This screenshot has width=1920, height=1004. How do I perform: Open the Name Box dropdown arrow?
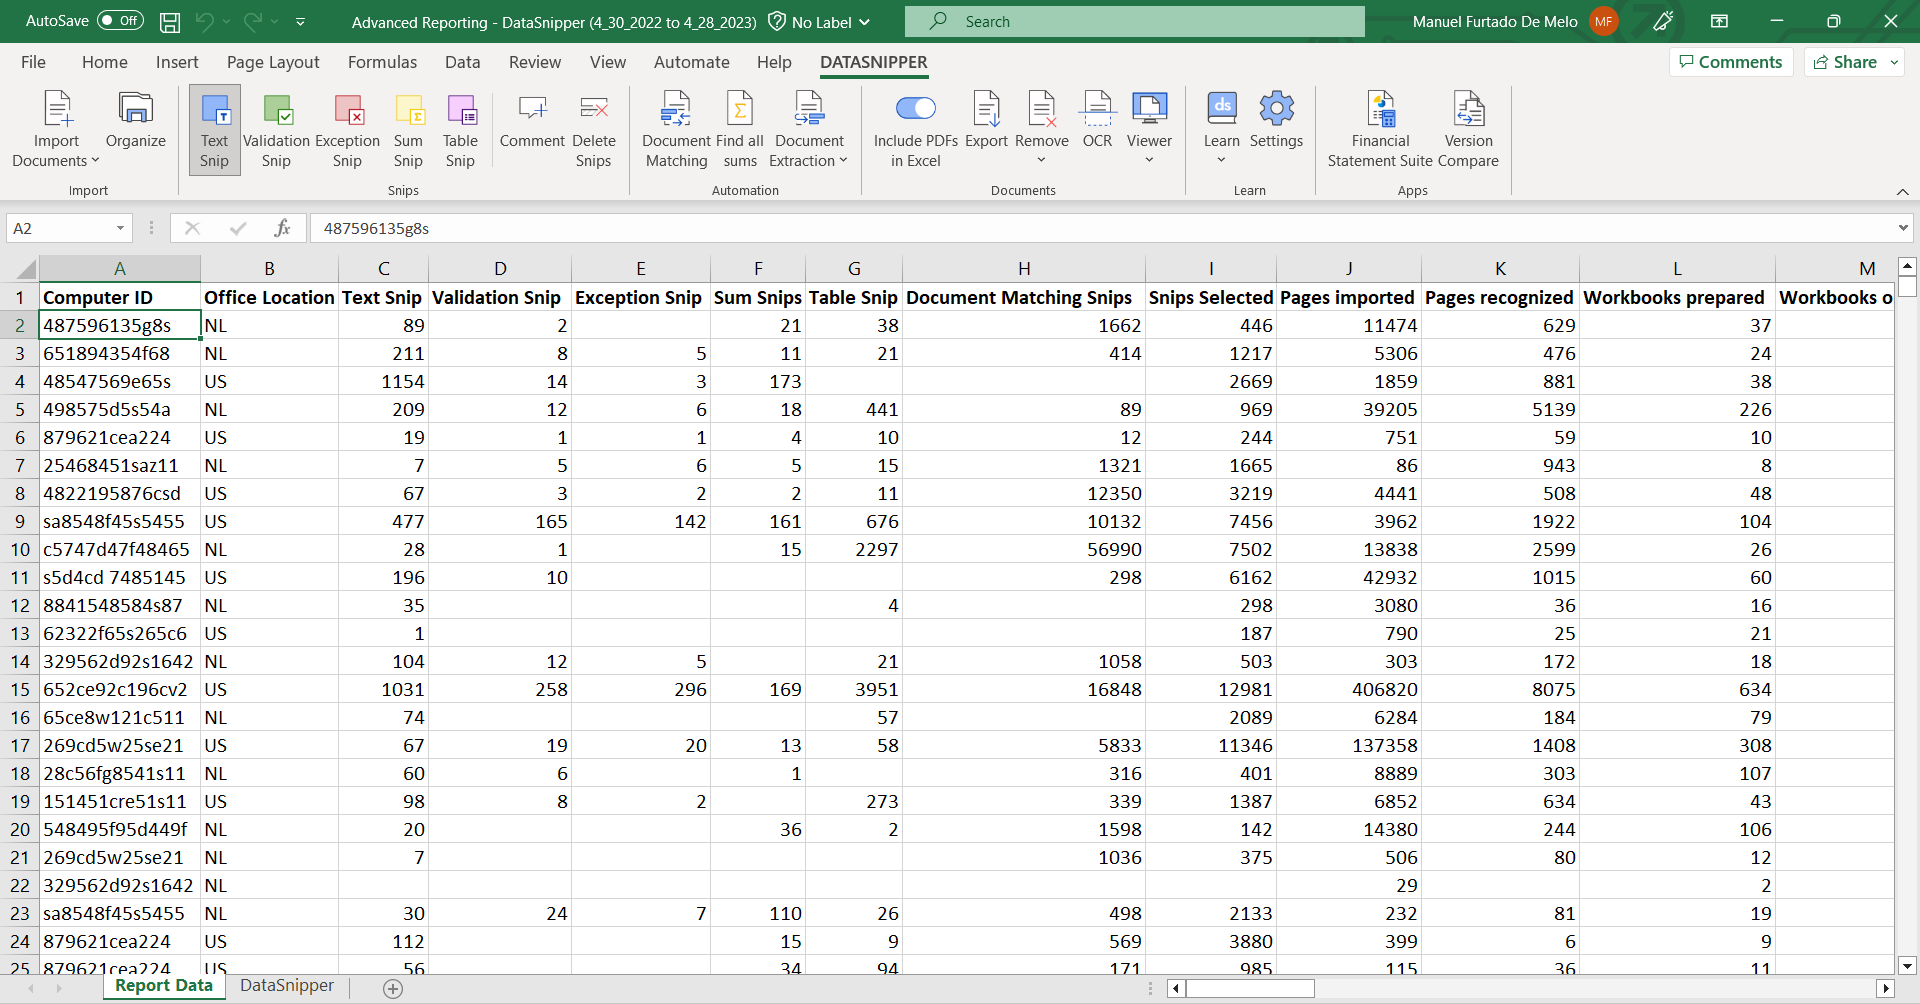(120, 228)
